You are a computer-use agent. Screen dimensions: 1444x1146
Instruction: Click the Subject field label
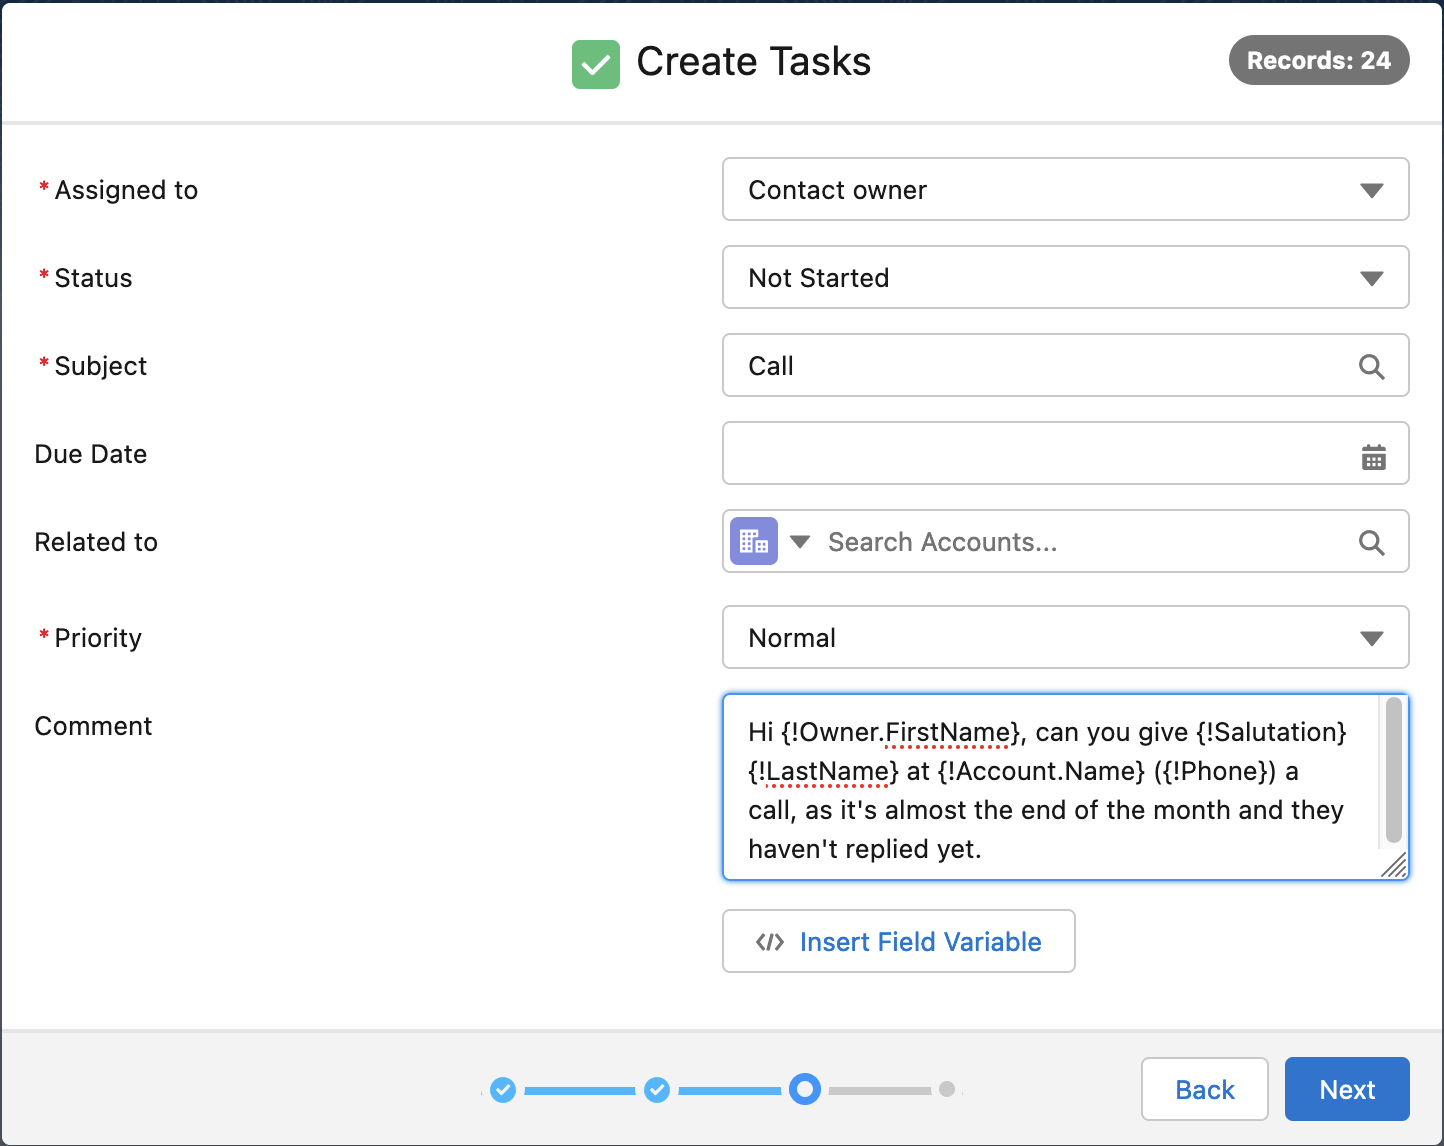coord(100,366)
